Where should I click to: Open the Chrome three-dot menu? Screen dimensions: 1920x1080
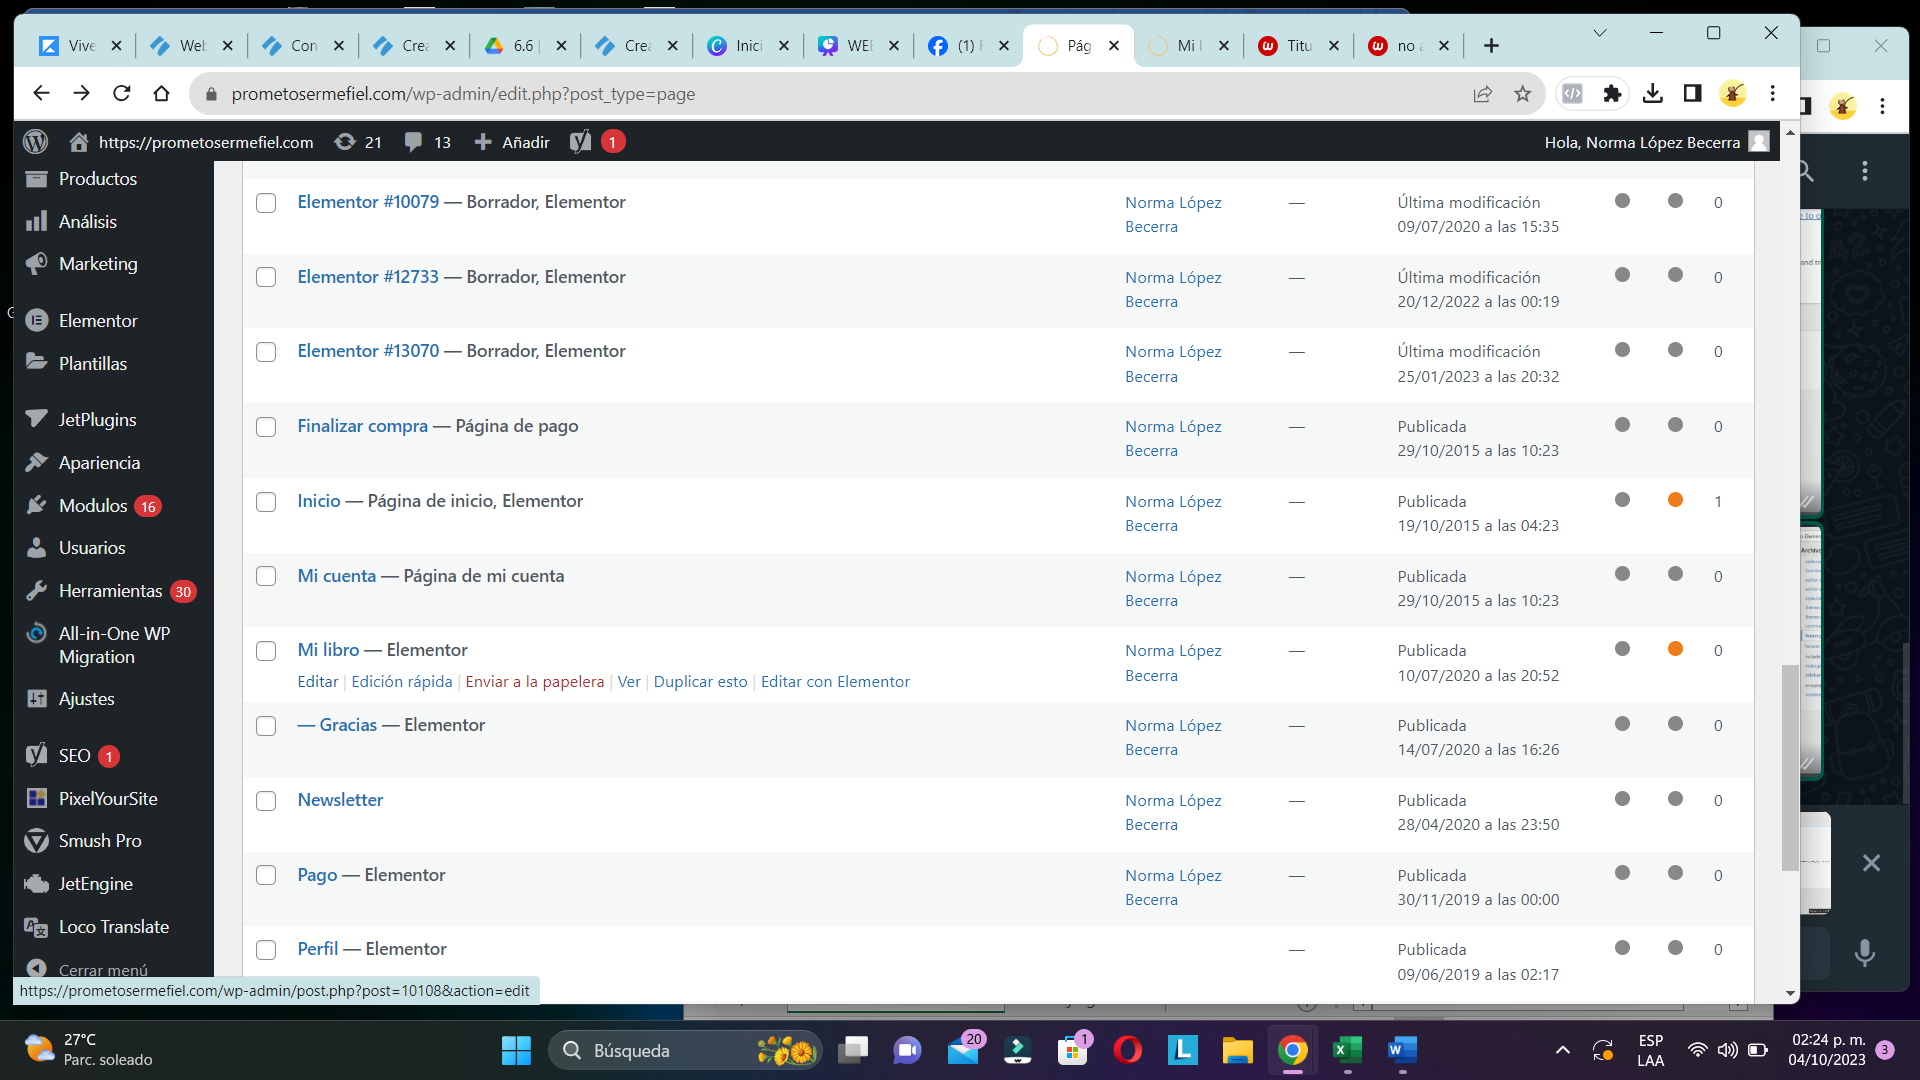tap(1772, 93)
